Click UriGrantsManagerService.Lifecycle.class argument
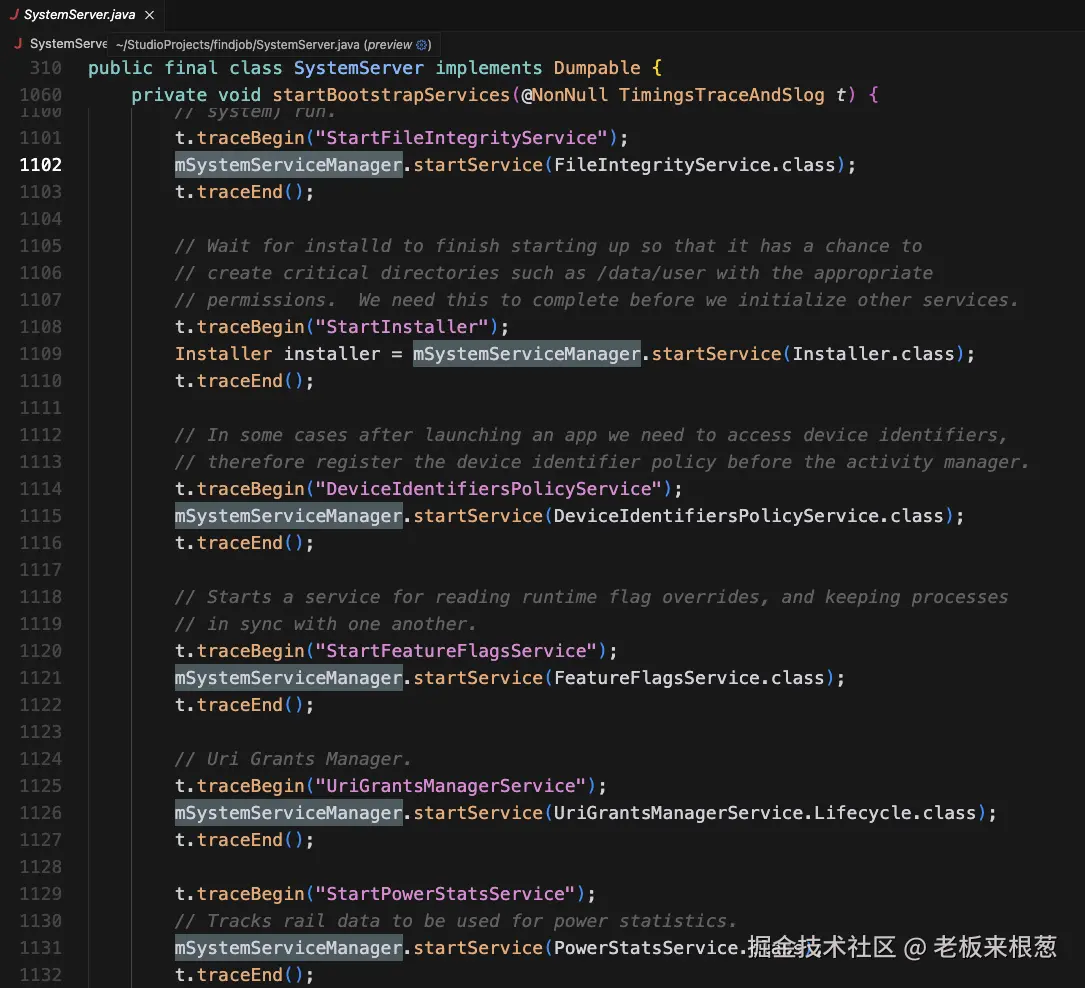This screenshot has width=1085, height=988. [x=765, y=812]
